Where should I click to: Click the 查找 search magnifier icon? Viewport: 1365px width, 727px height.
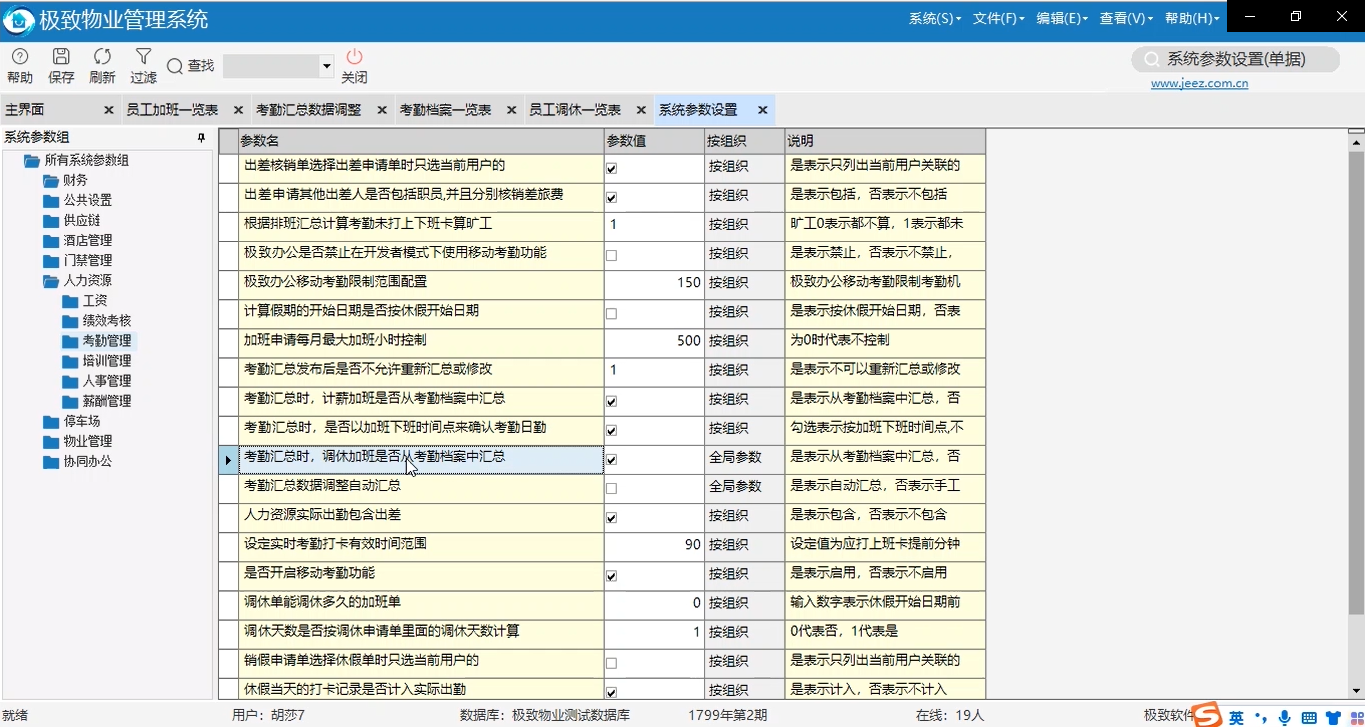coord(175,66)
